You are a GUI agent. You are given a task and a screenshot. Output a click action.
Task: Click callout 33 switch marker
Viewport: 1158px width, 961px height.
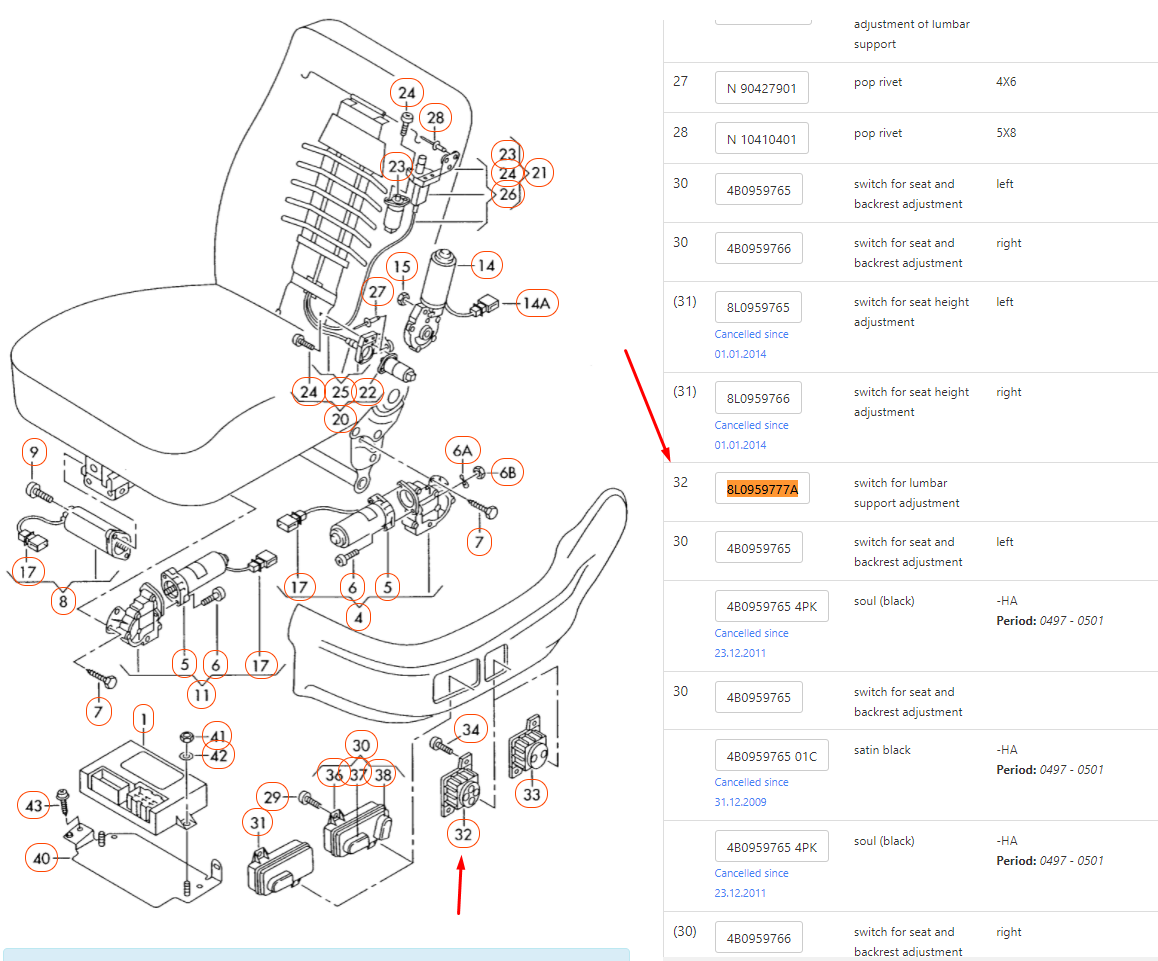pos(530,794)
